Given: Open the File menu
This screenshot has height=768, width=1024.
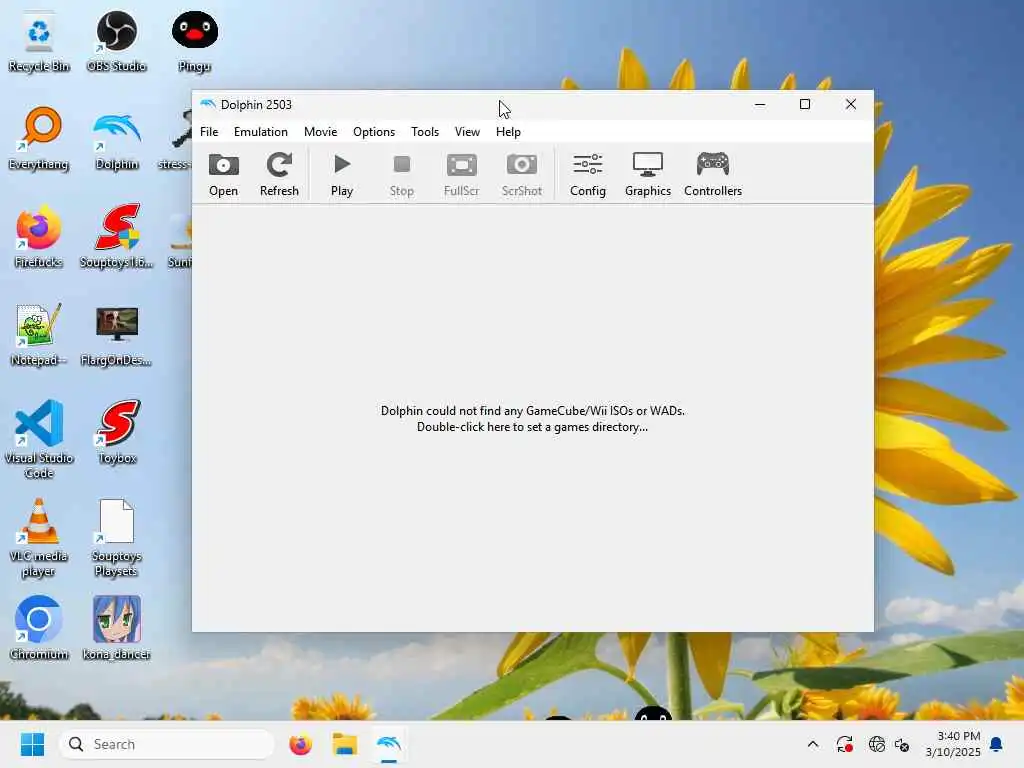Looking at the screenshot, I should pos(209,132).
